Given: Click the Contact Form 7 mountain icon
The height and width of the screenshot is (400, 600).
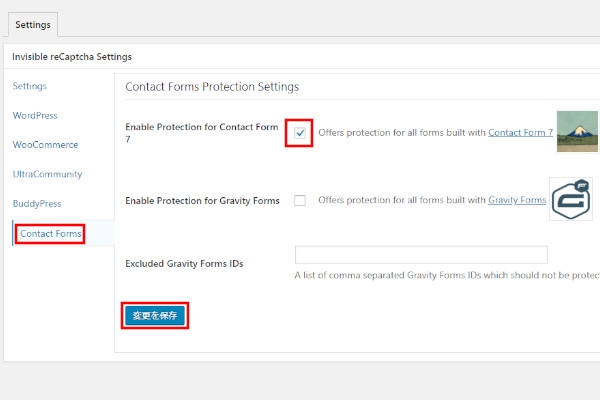Looking at the screenshot, I should 577,131.
